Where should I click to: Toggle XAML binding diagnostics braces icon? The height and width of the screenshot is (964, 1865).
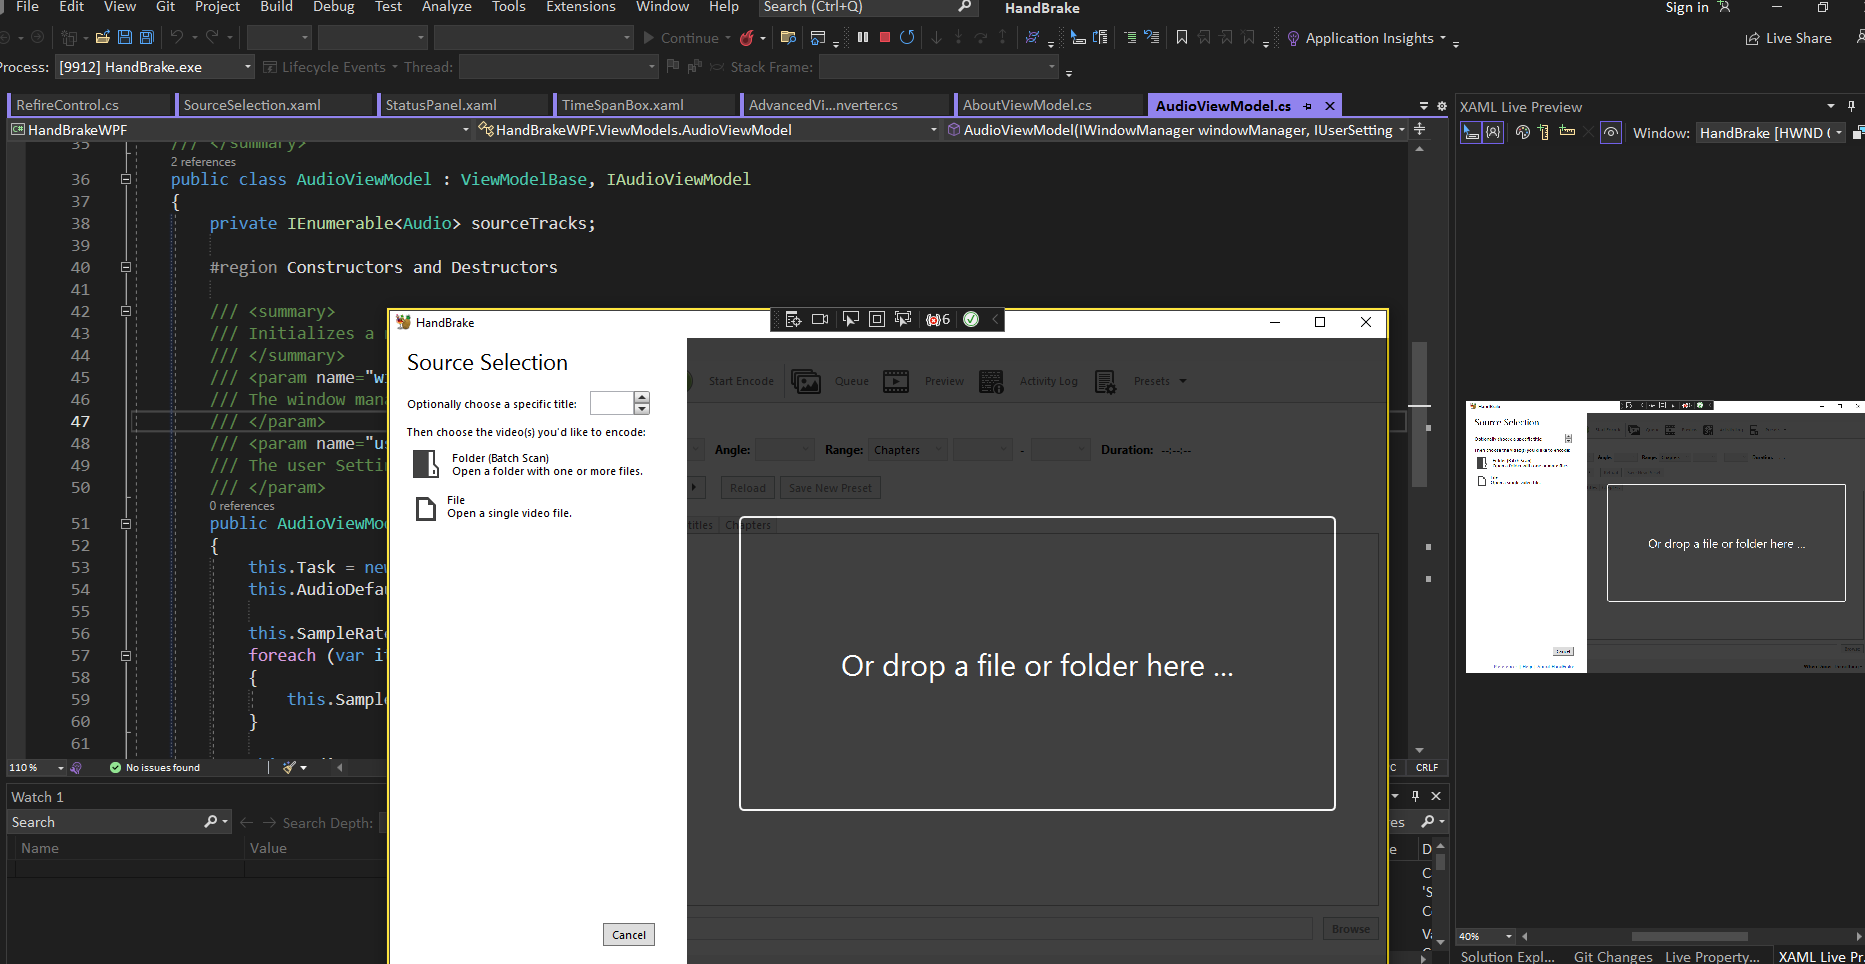[x=1493, y=133]
